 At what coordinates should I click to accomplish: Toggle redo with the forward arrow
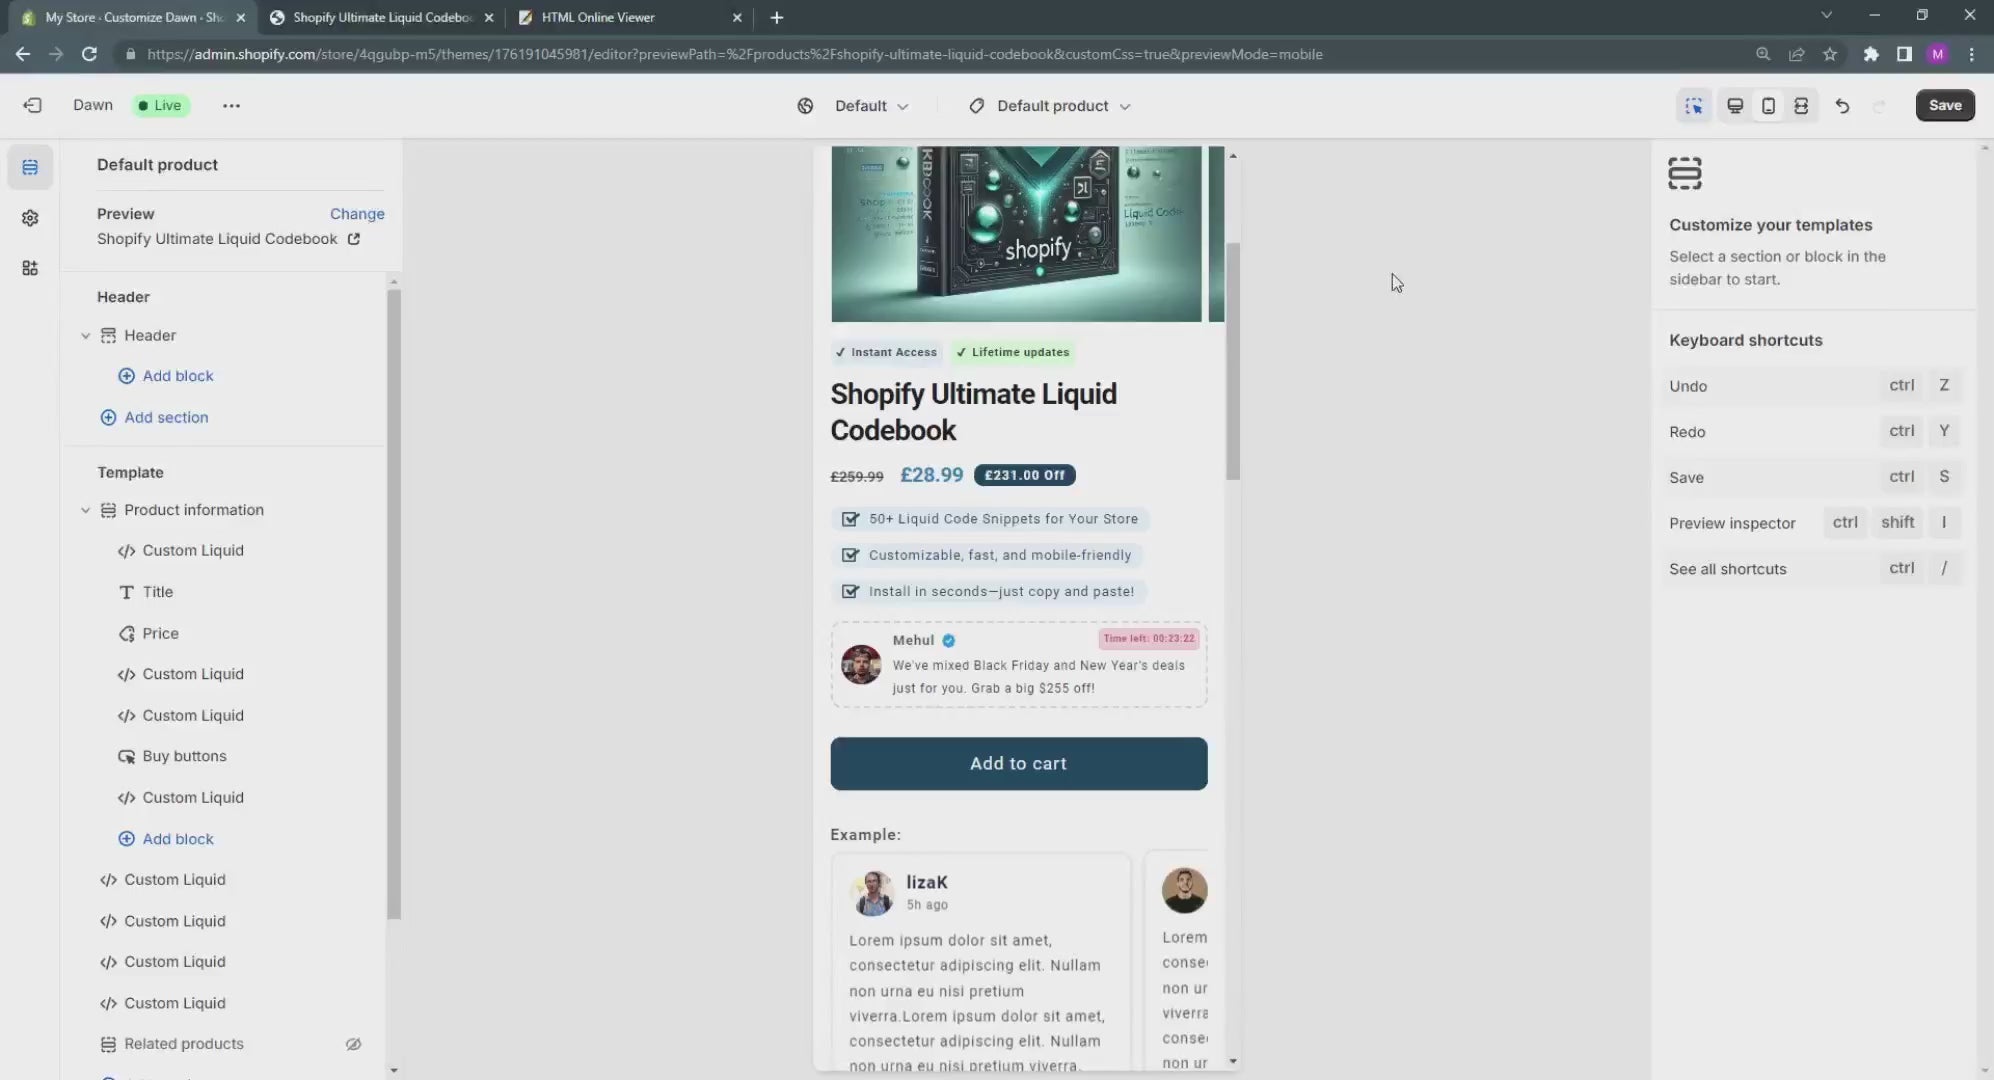click(x=1880, y=105)
